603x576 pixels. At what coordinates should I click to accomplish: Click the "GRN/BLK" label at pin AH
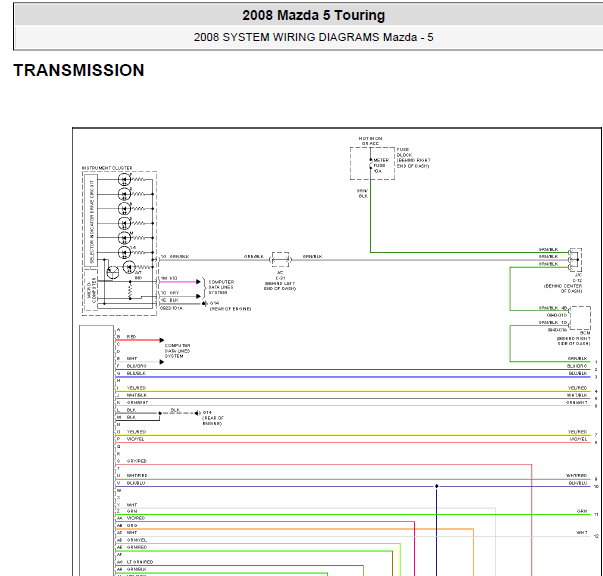[136, 569]
